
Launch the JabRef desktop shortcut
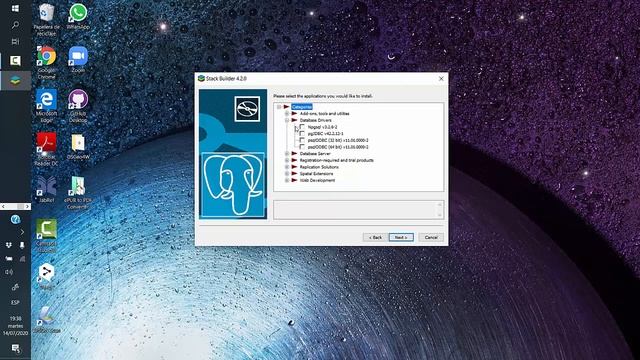pyautogui.click(x=47, y=190)
